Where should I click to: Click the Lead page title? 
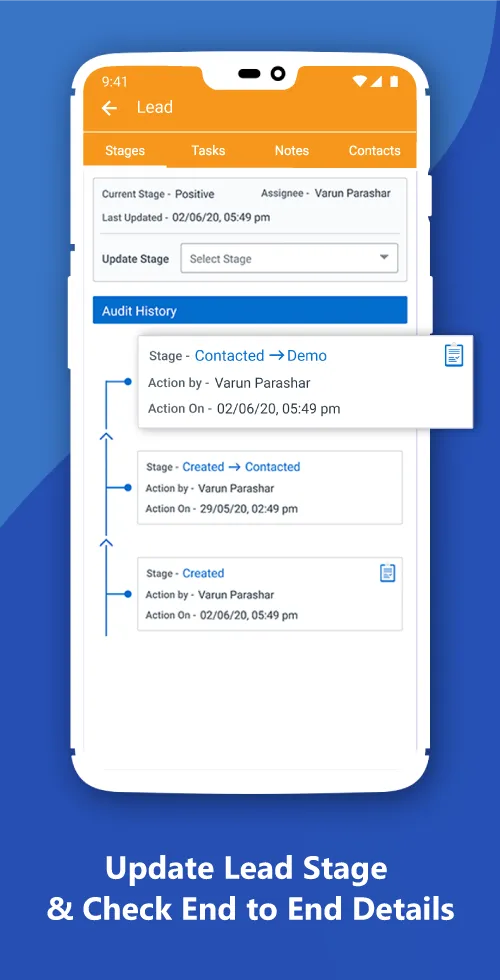tap(154, 108)
